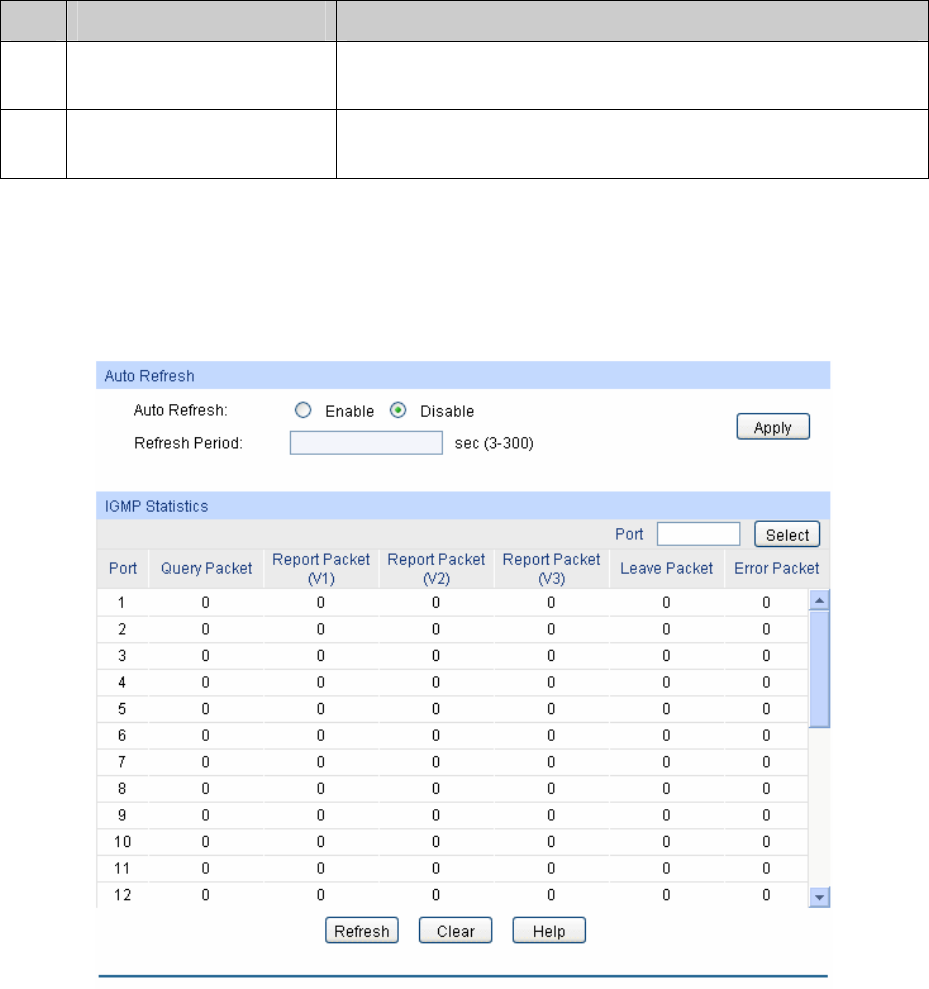The height and width of the screenshot is (989, 929).
Task: Select the Enable auto refresh radio button
Action: point(303,411)
